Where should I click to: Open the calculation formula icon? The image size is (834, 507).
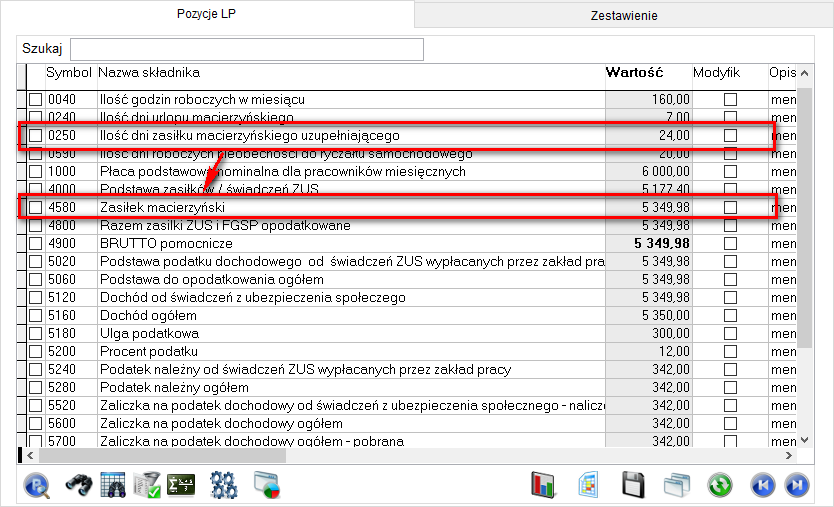(x=181, y=485)
